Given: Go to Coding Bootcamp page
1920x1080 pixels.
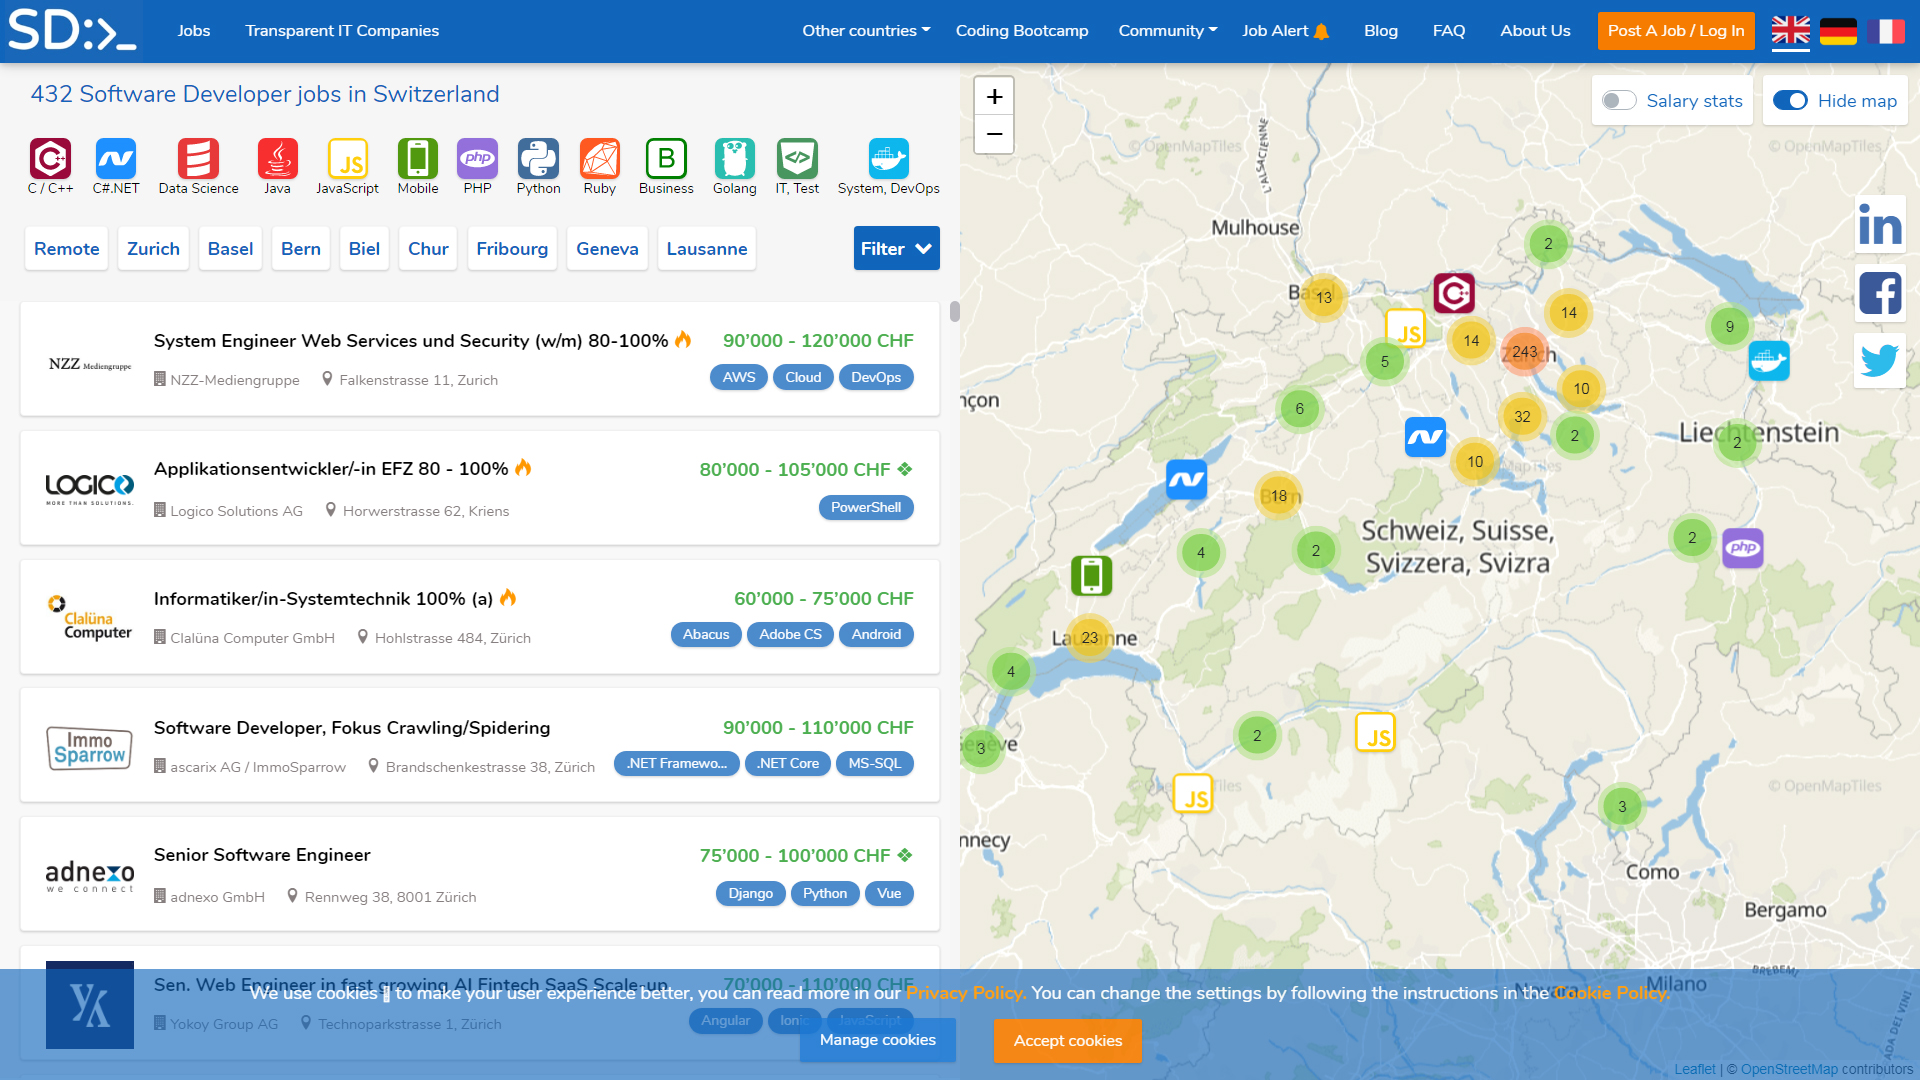Looking at the screenshot, I should click(1022, 31).
